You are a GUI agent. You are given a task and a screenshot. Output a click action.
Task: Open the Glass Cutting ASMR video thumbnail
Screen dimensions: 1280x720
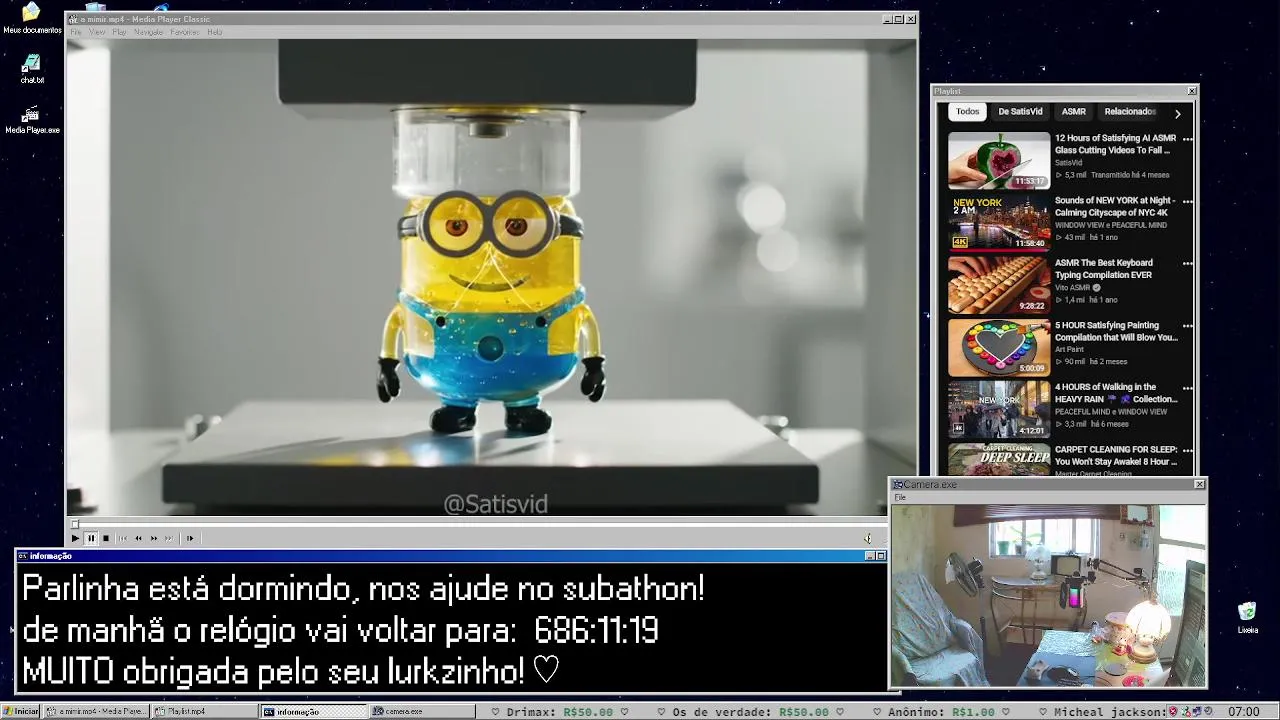[x=999, y=160]
